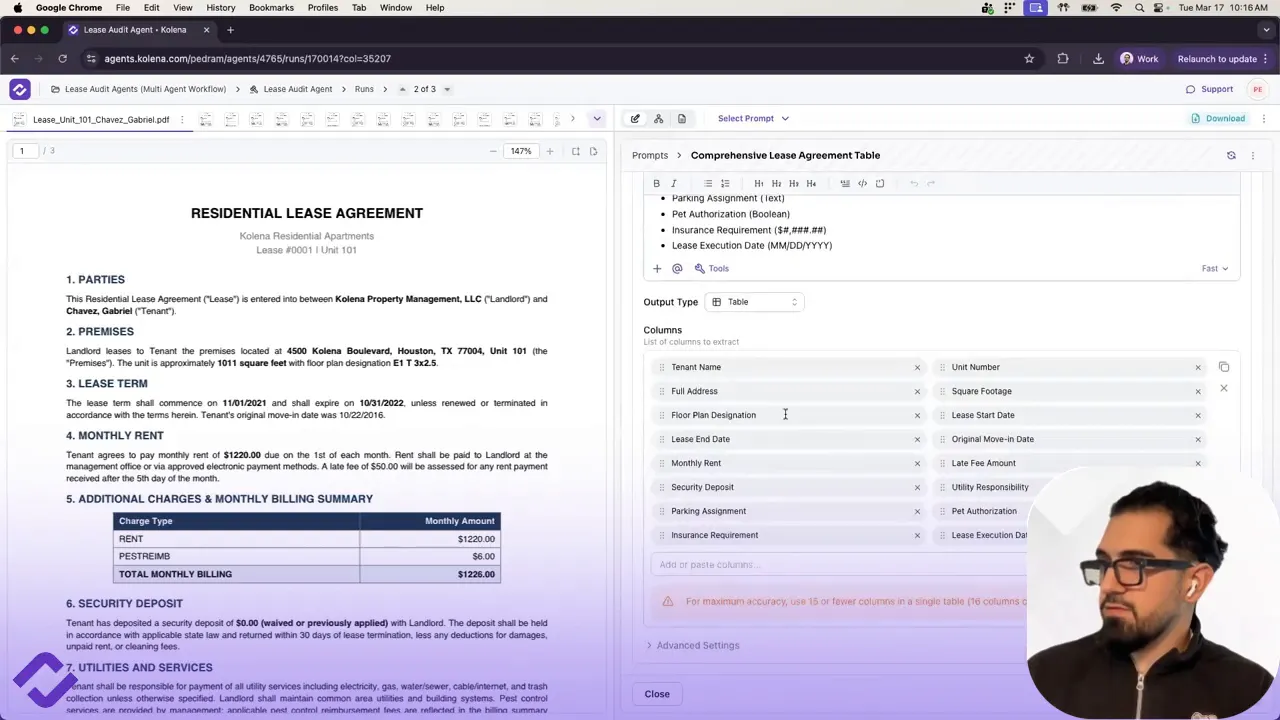Screen dimensions: 1280x720
Task: Select the Bold formatting icon
Action: pos(656,183)
